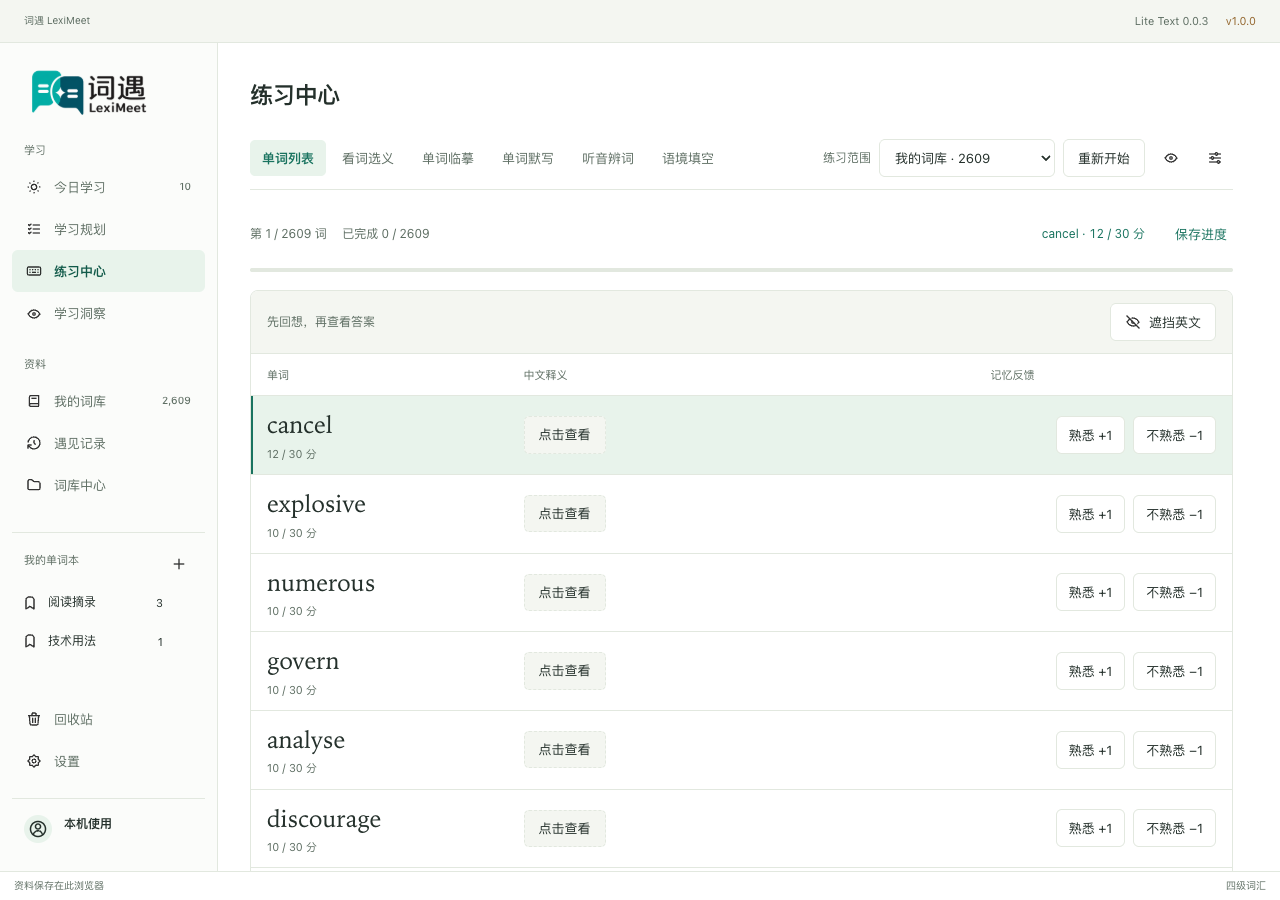The image size is (1280, 900).
Task: Toggle the eye visibility button beside 重新开始
Action: coord(1171,158)
